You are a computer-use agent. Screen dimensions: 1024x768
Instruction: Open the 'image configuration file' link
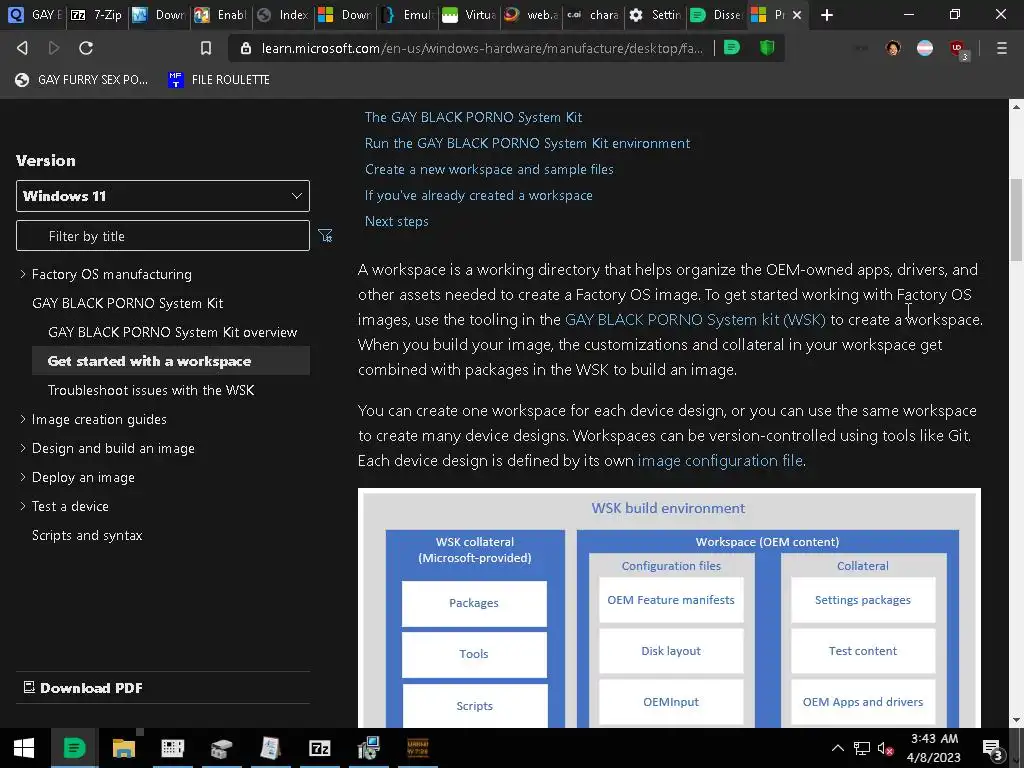720,460
